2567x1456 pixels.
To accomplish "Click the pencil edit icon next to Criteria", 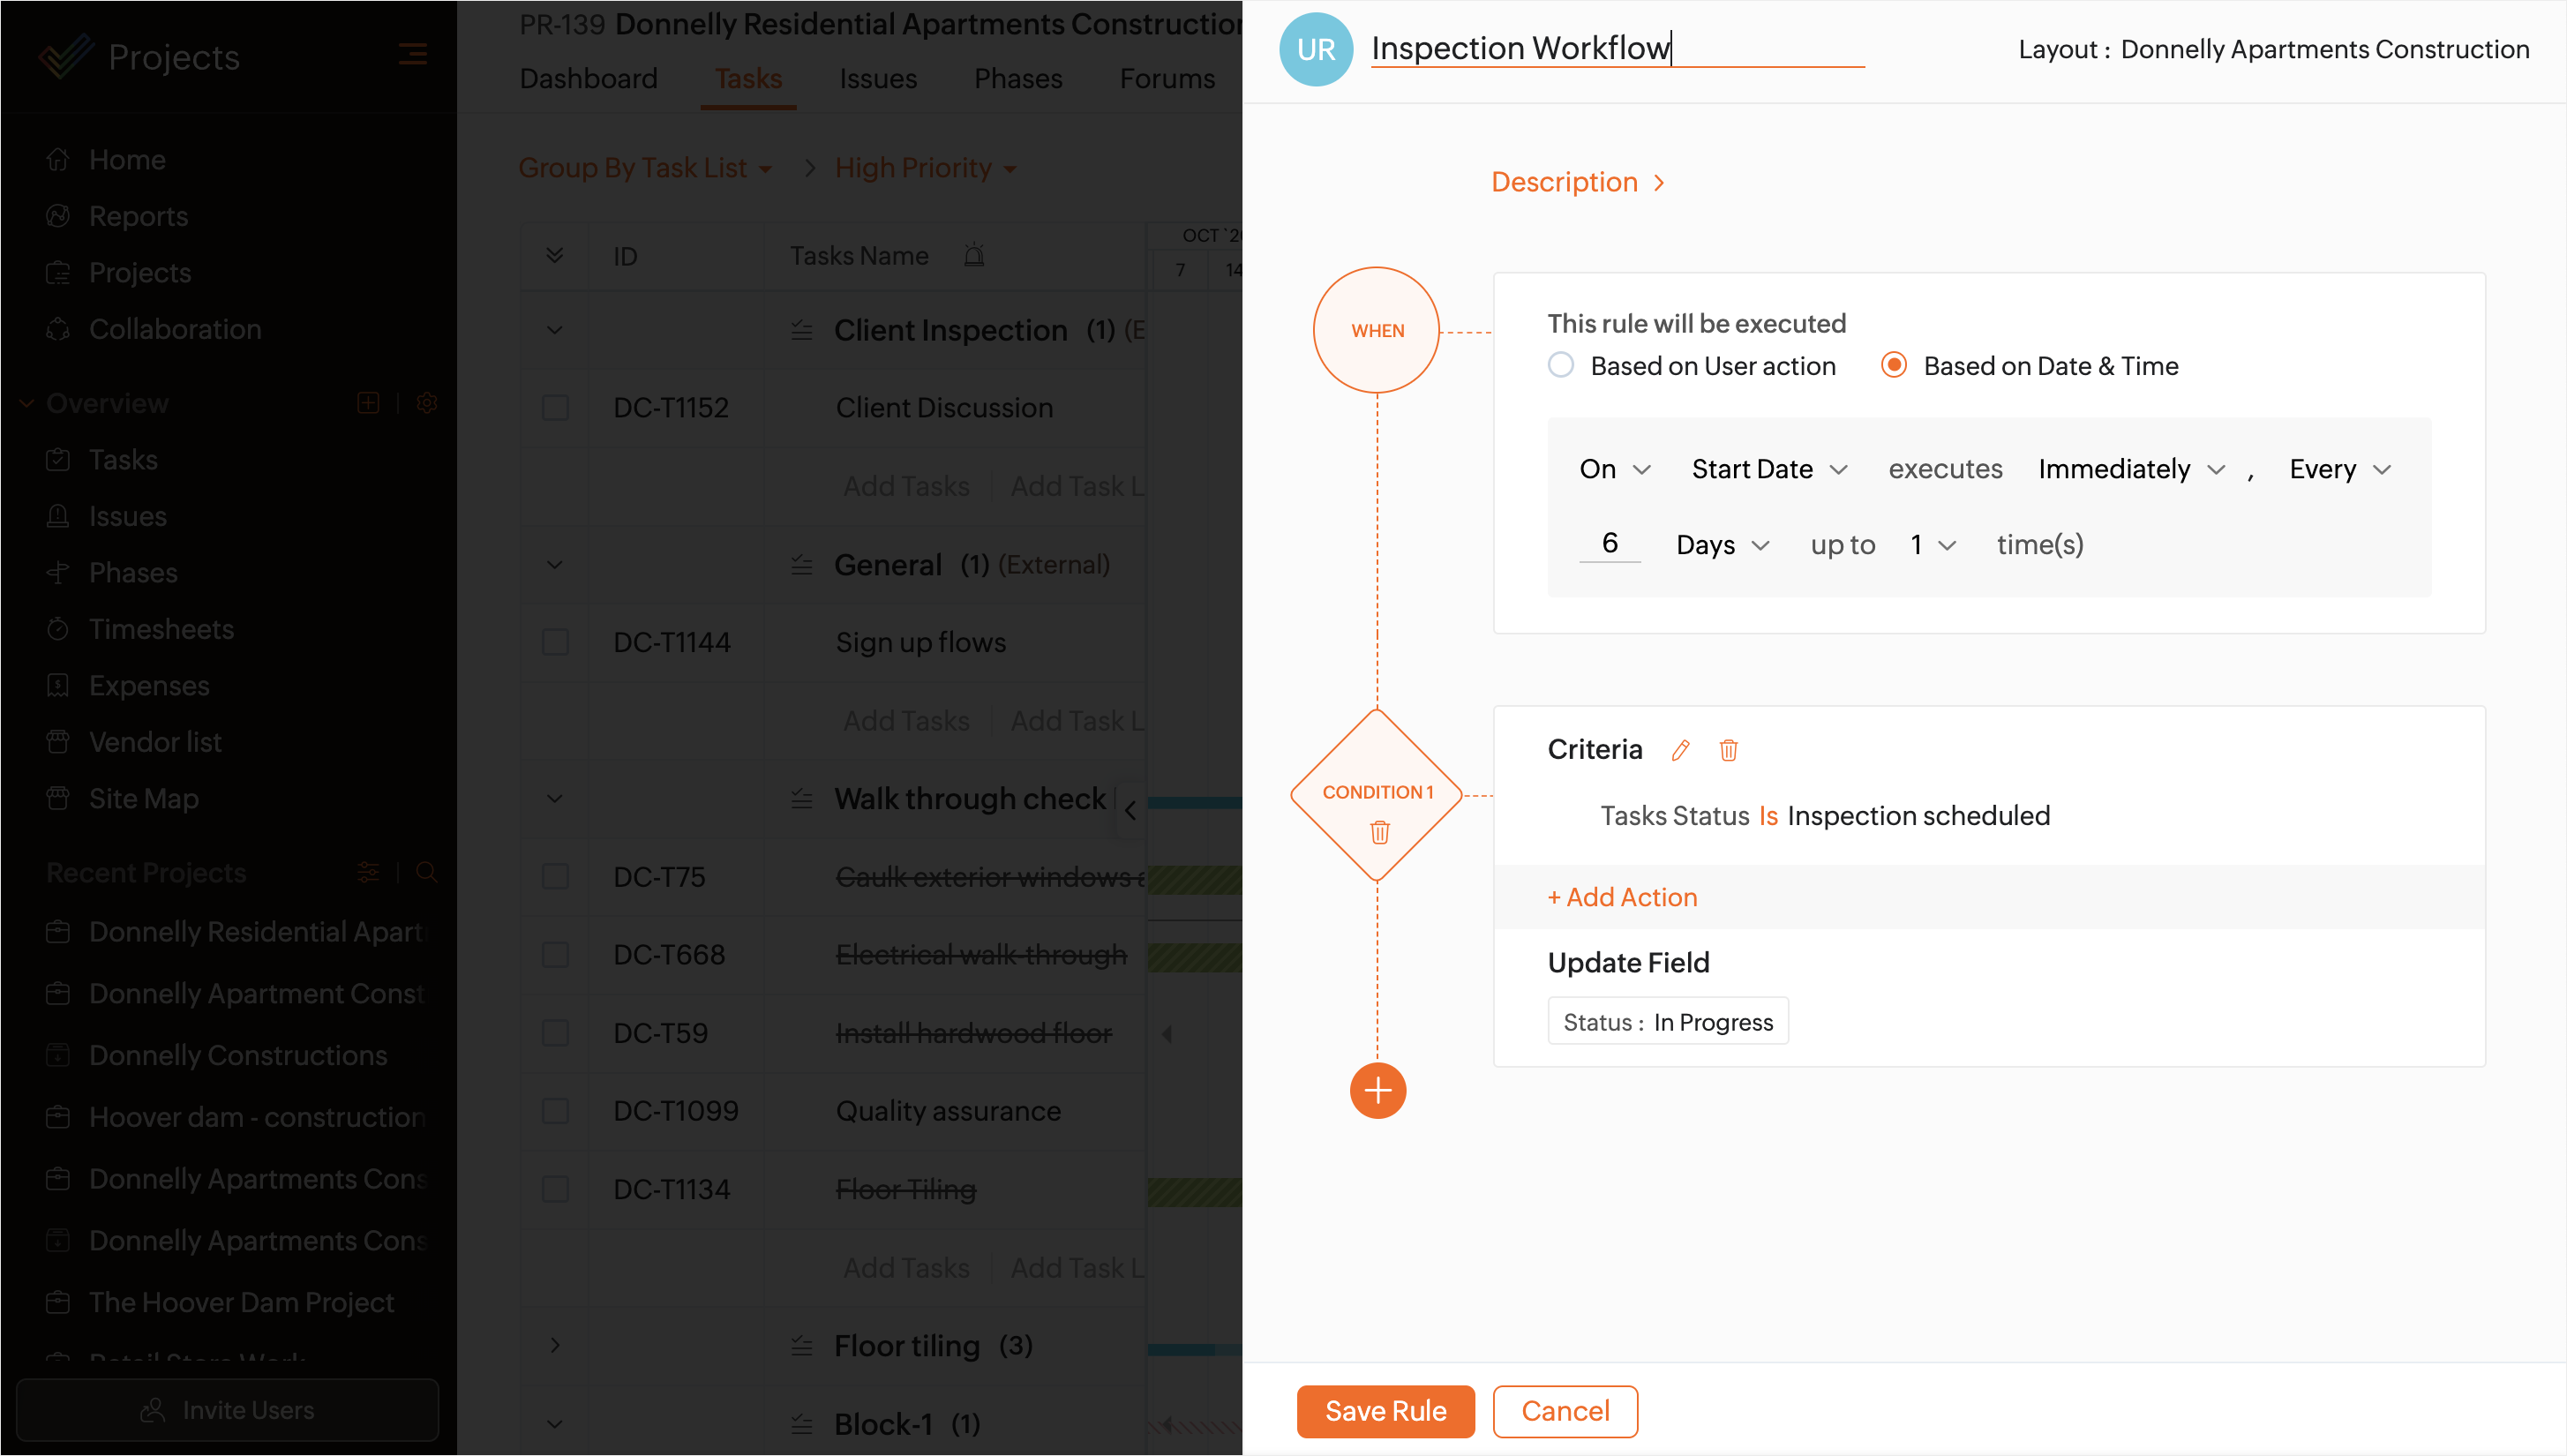I will click(1680, 750).
